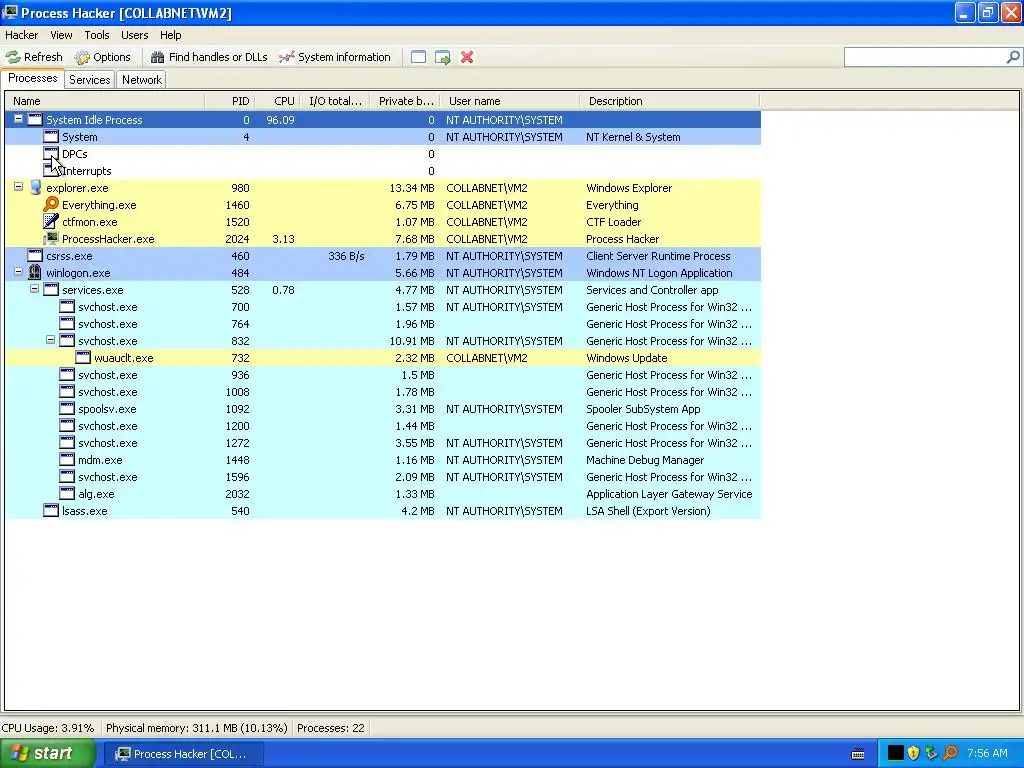The width and height of the screenshot is (1024, 768).
Task: Select svchost.exe with PID 700
Action: click(383, 306)
